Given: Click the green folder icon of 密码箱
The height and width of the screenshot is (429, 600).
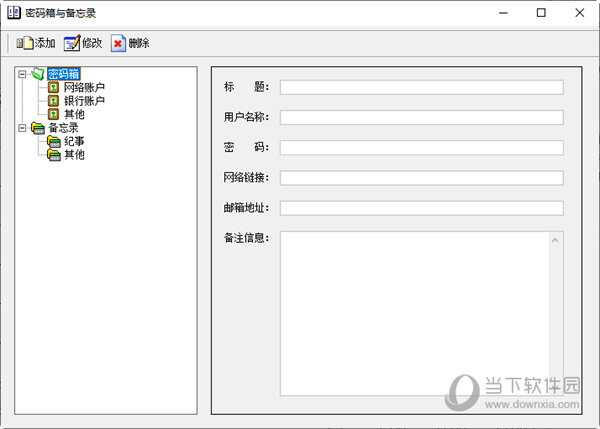Looking at the screenshot, I should (38, 74).
